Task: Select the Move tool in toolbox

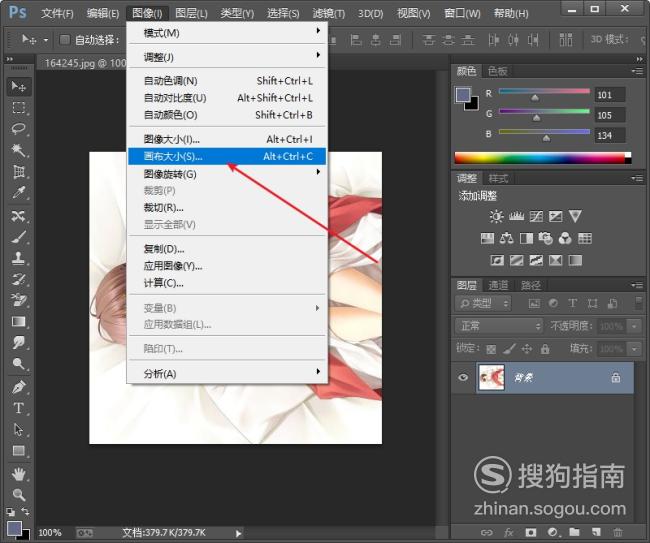Action: point(18,86)
